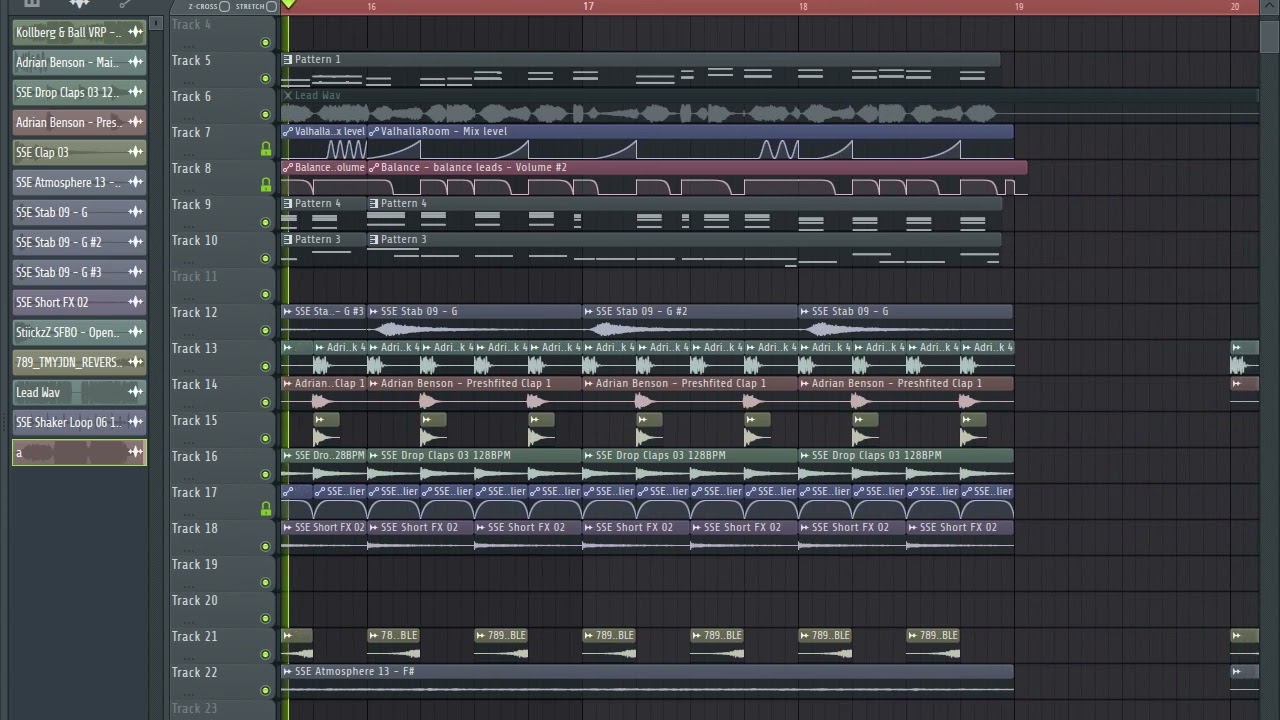The height and width of the screenshot is (720, 1280).
Task: Toggle the STRETCH option
Action: point(271,6)
